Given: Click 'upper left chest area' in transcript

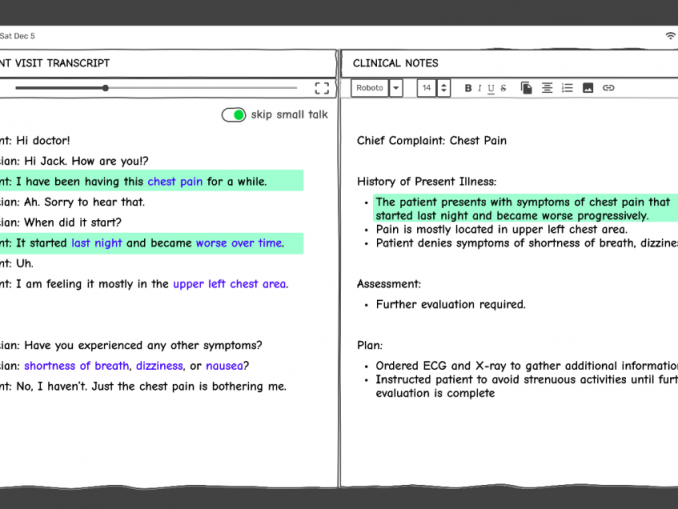Looking at the screenshot, I should tap(230, 284).
